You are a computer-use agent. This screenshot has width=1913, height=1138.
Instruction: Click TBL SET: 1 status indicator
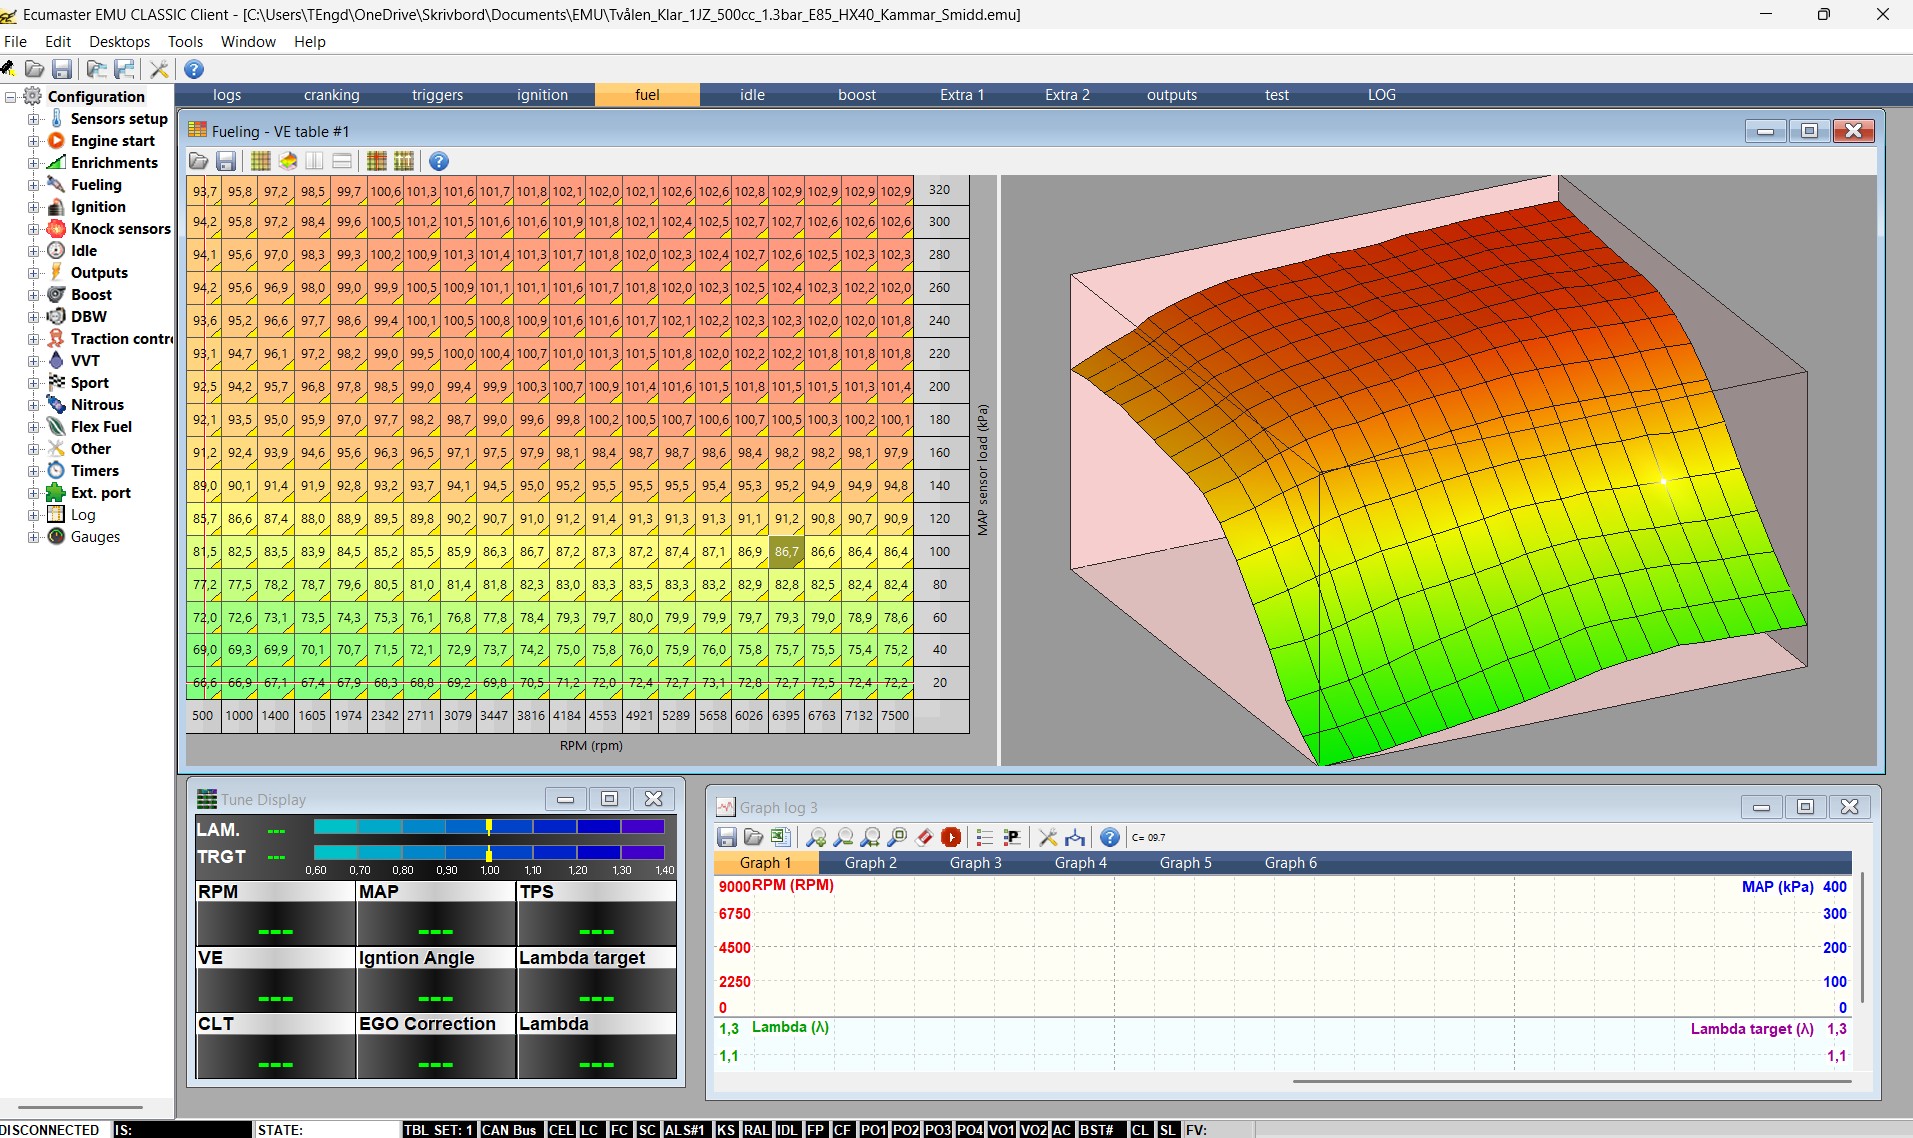tap(438, 1130)
